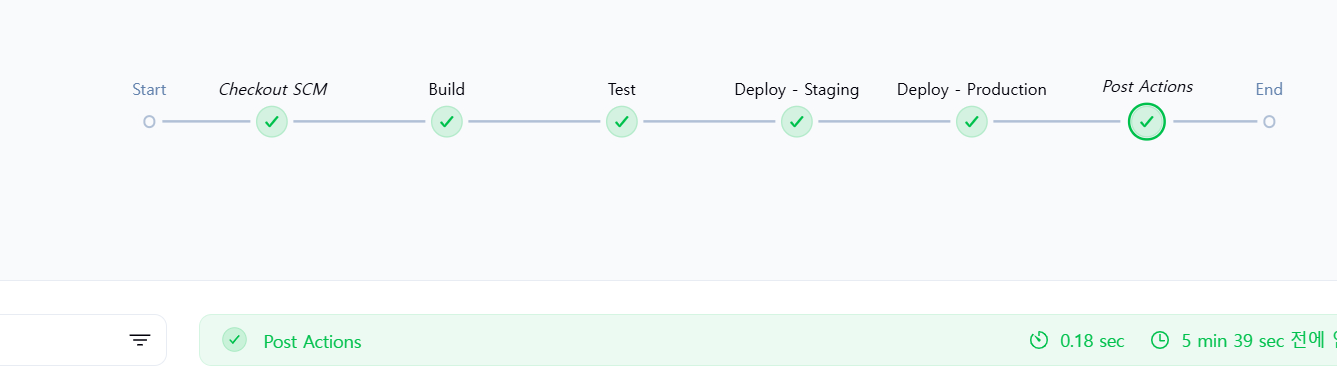Image resolution: width=1337 pixels, height=378 pixels.
Task: Click the Checkout SCM stage label
Action: tap(272, 89)
